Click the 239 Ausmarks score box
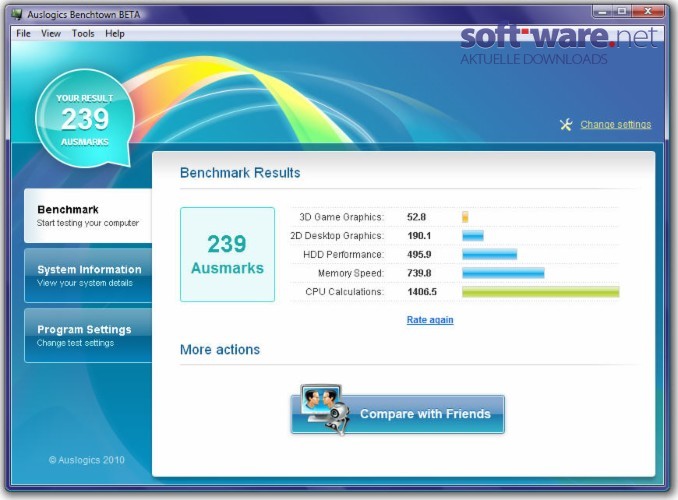 click(x=227, y=254)
